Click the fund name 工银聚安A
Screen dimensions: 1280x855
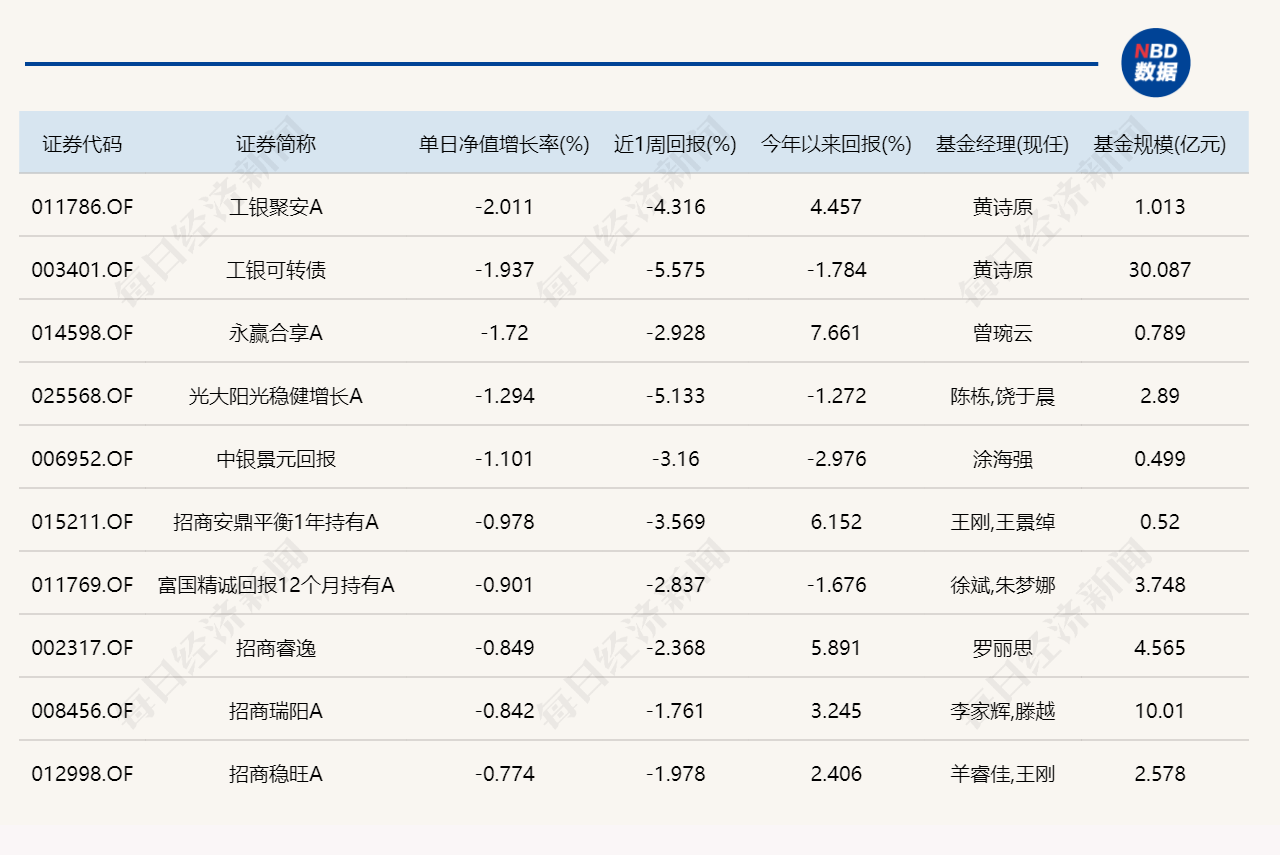click(276, 207)
